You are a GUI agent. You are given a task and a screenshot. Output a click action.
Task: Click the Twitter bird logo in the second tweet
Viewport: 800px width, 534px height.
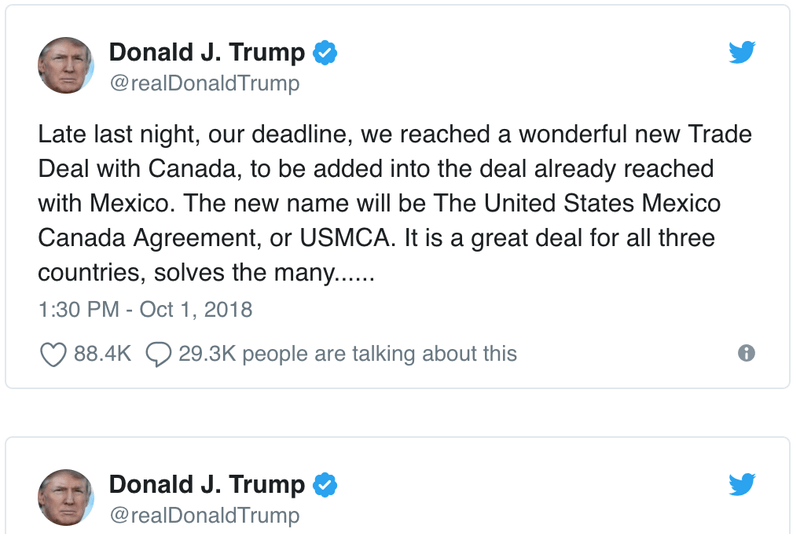[742, 485]
